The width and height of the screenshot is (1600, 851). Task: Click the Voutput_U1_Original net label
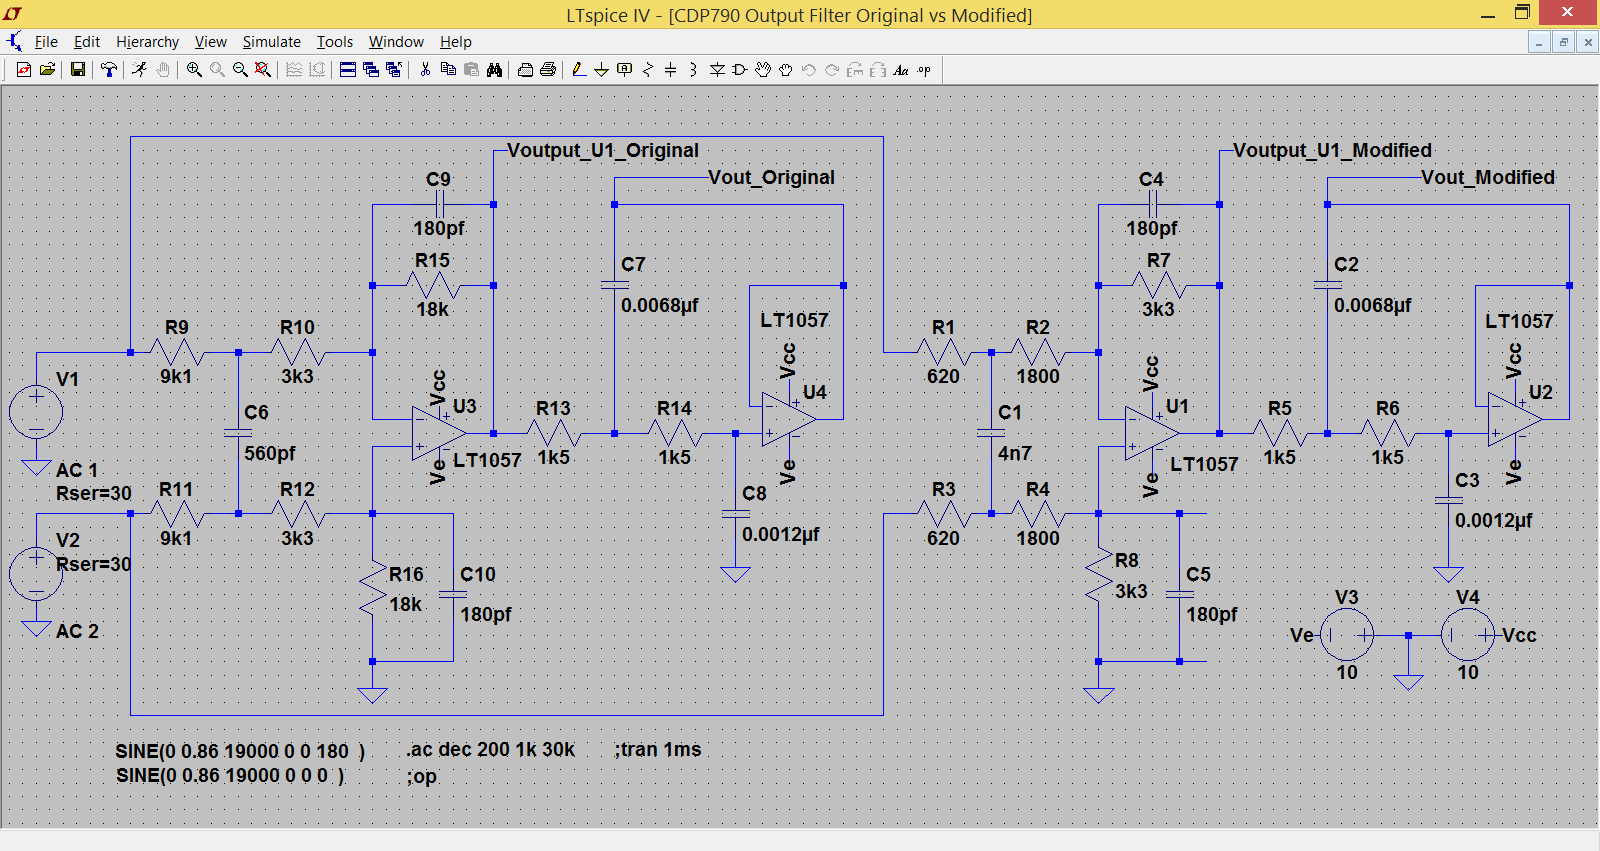tap(603, 151)
